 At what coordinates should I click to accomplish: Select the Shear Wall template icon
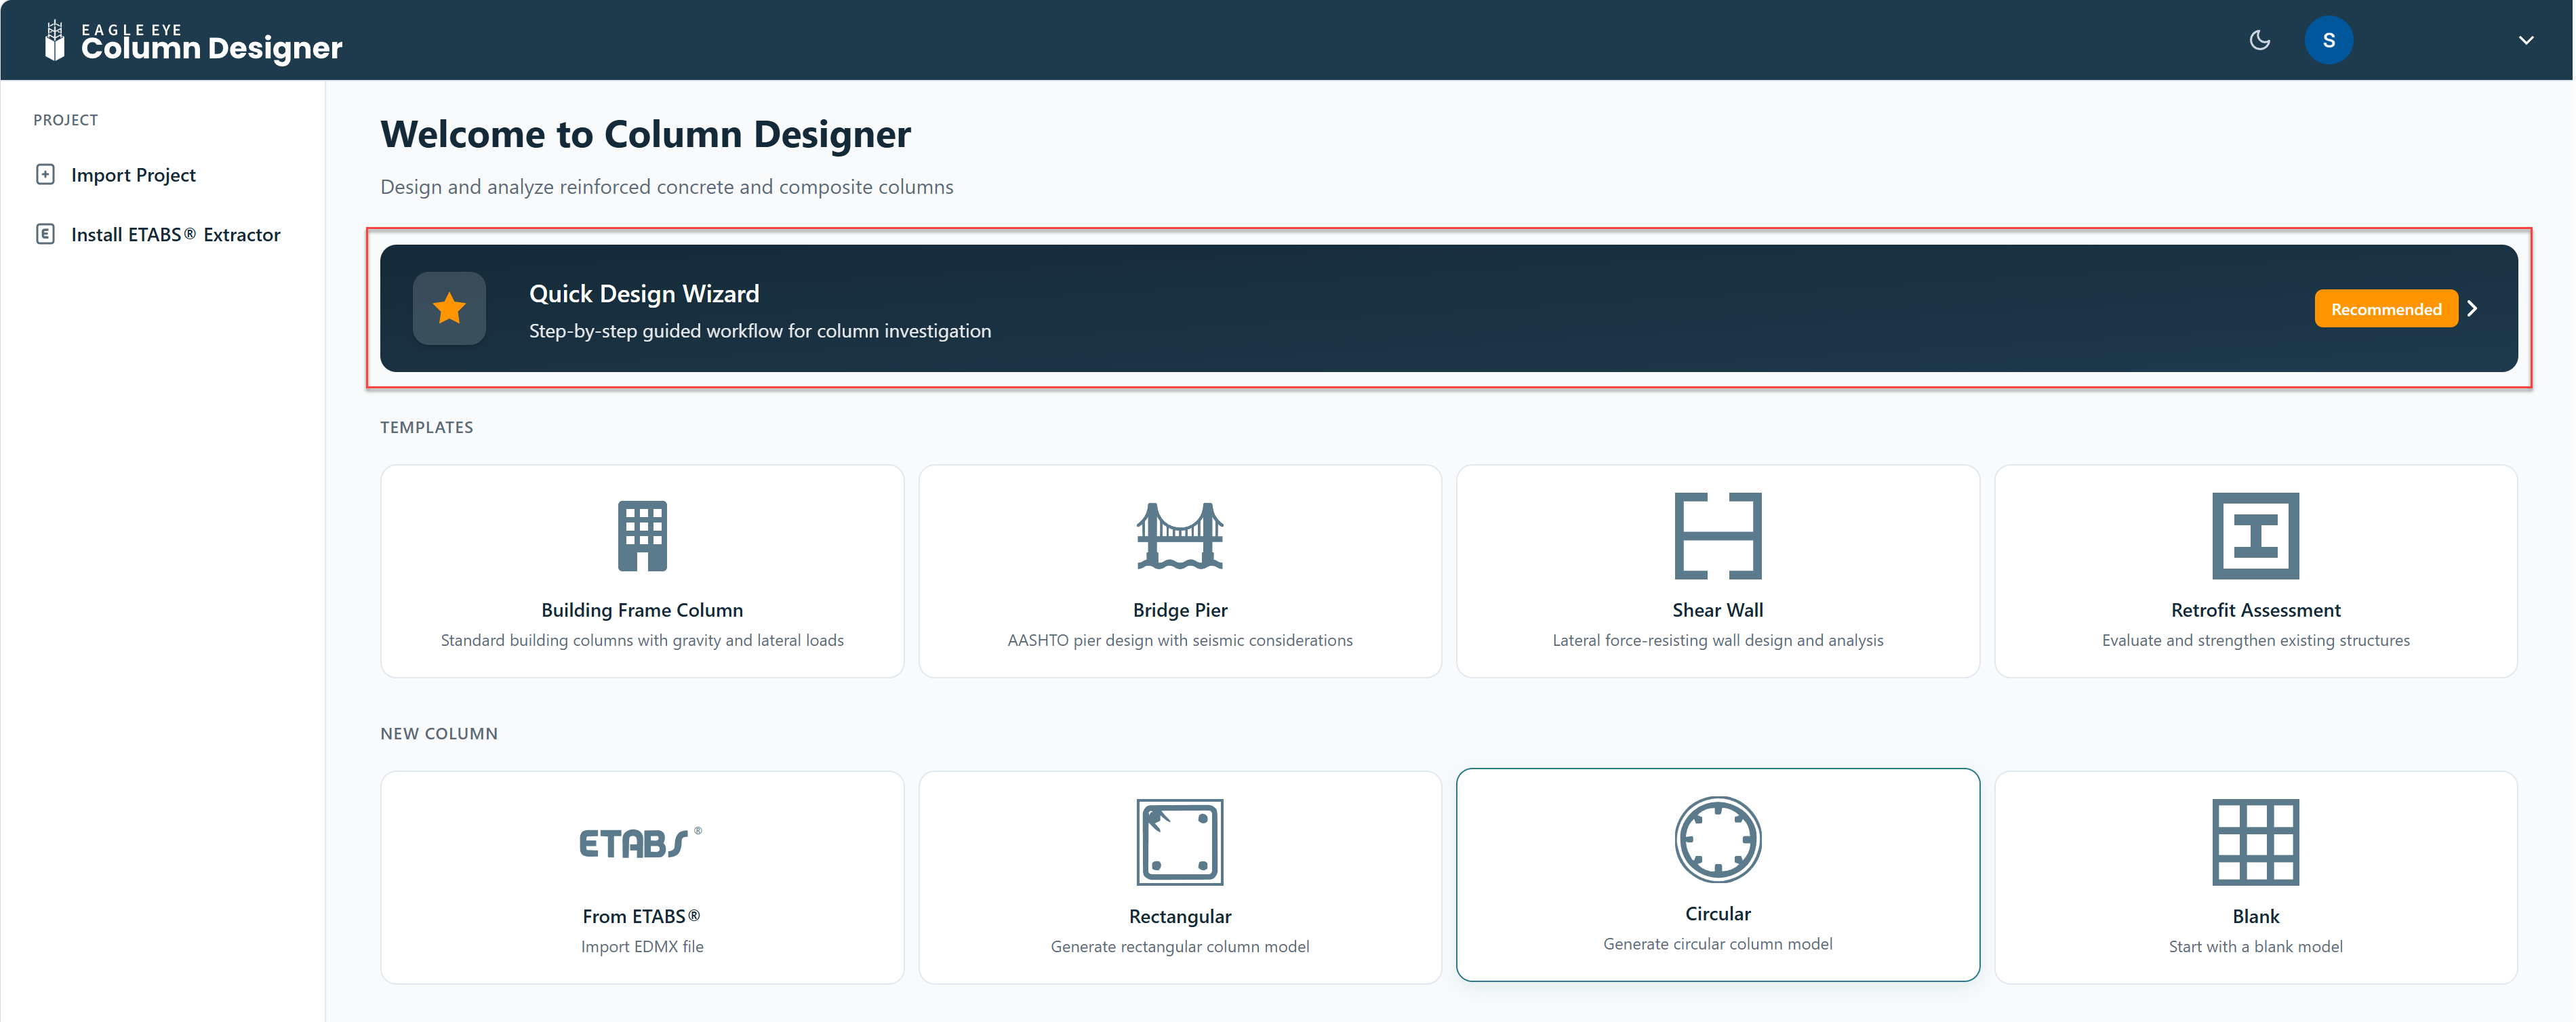pyautogui.click(x=1717, y=536)
